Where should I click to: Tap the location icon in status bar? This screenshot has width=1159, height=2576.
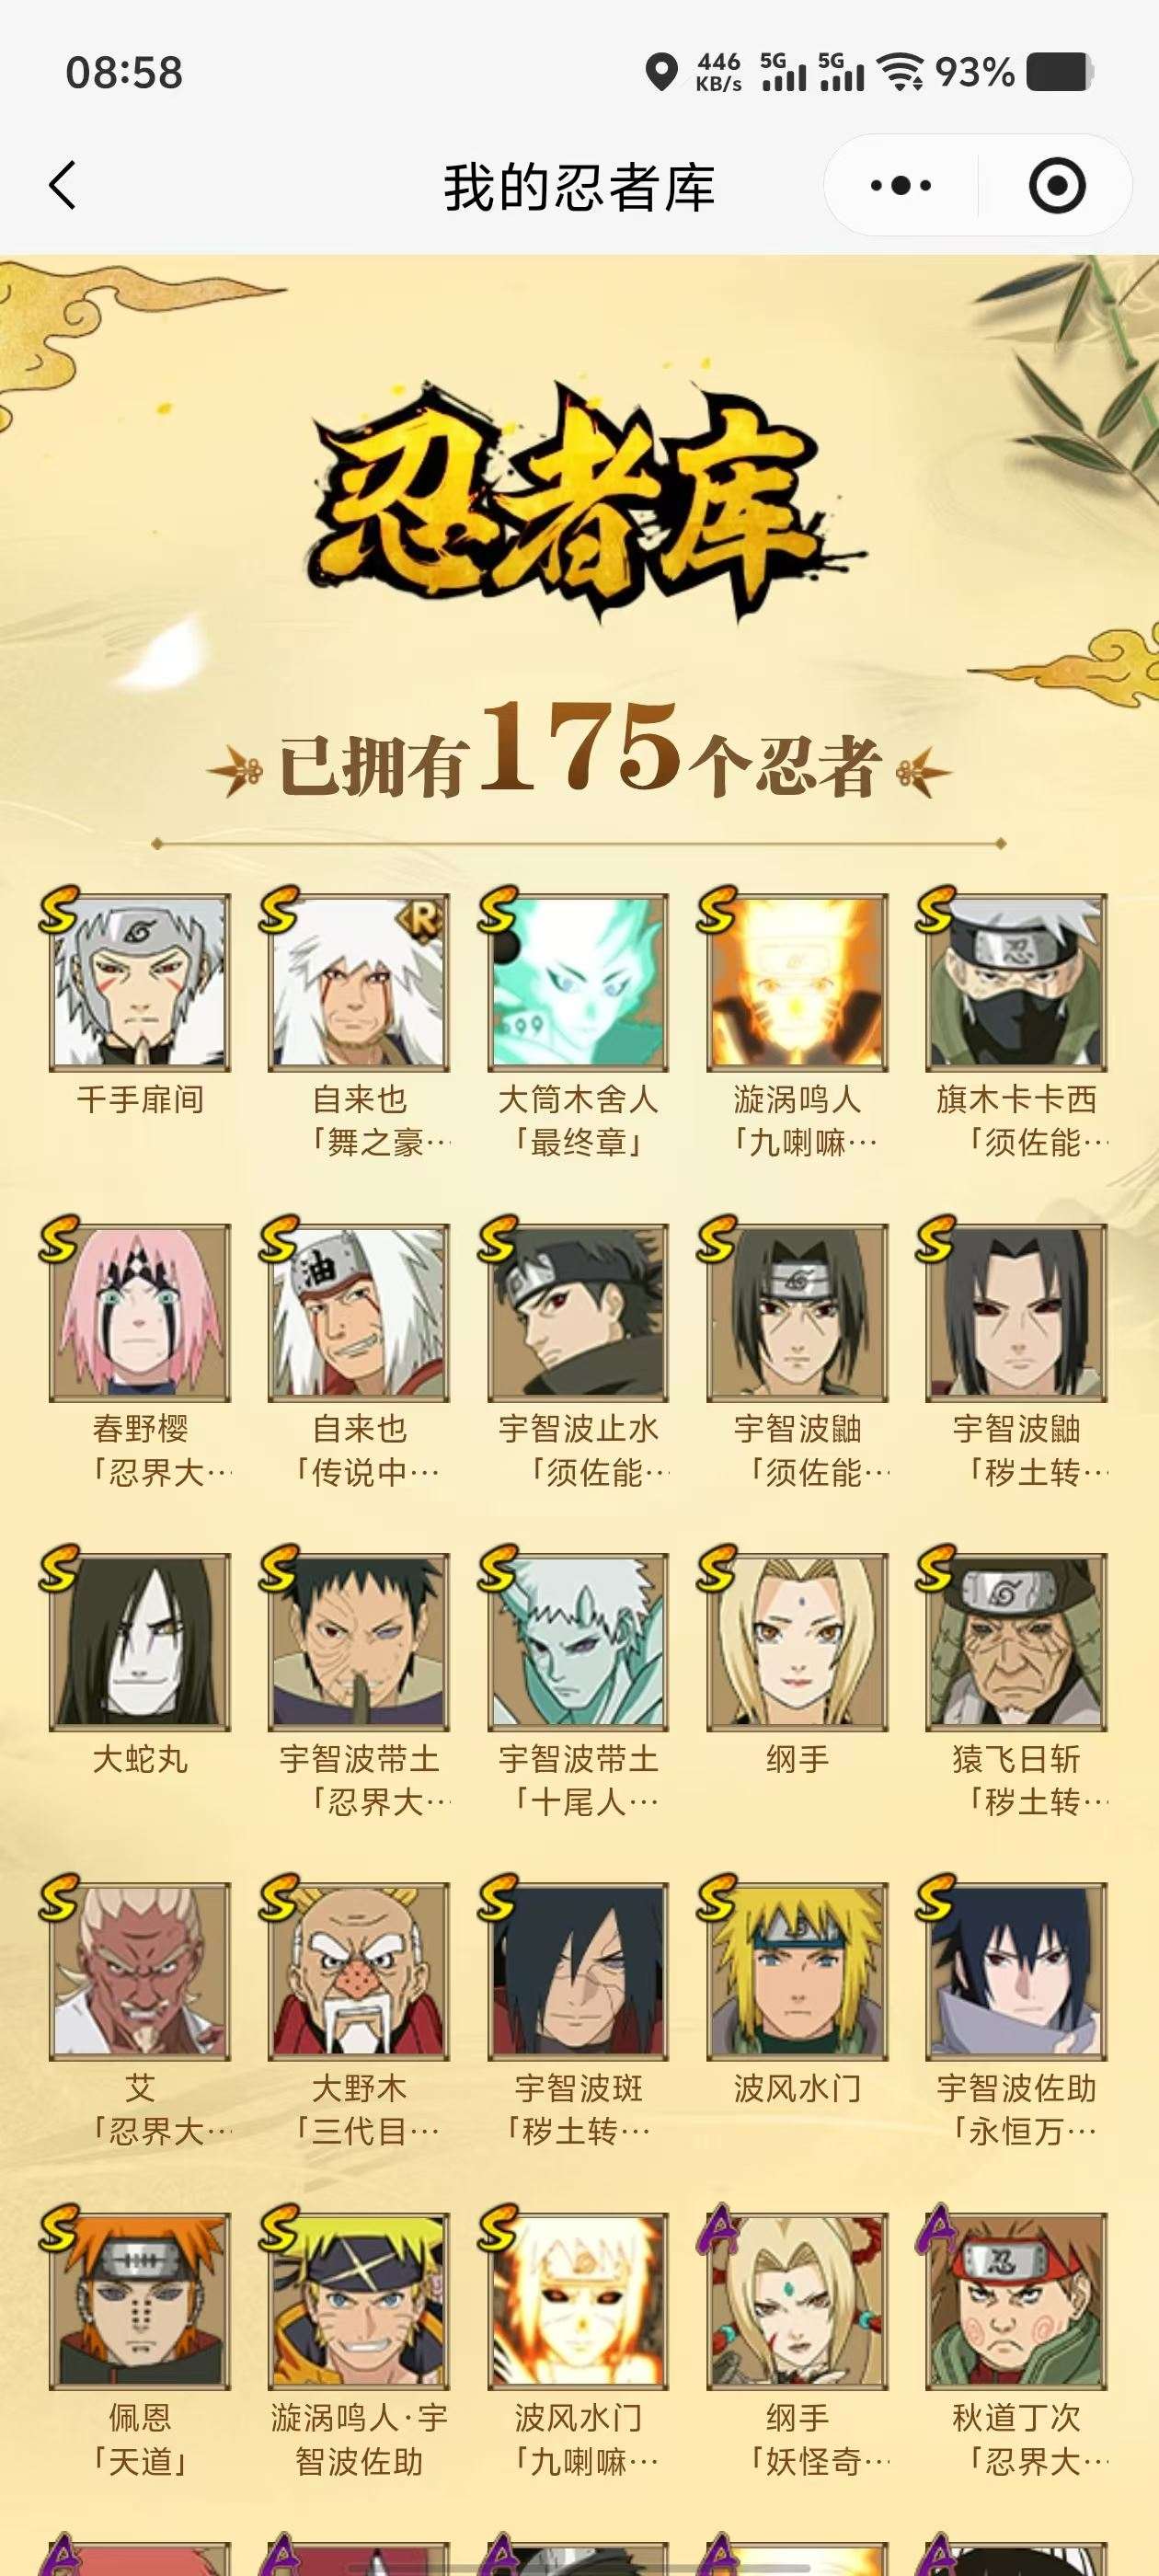tap(661, 72)
